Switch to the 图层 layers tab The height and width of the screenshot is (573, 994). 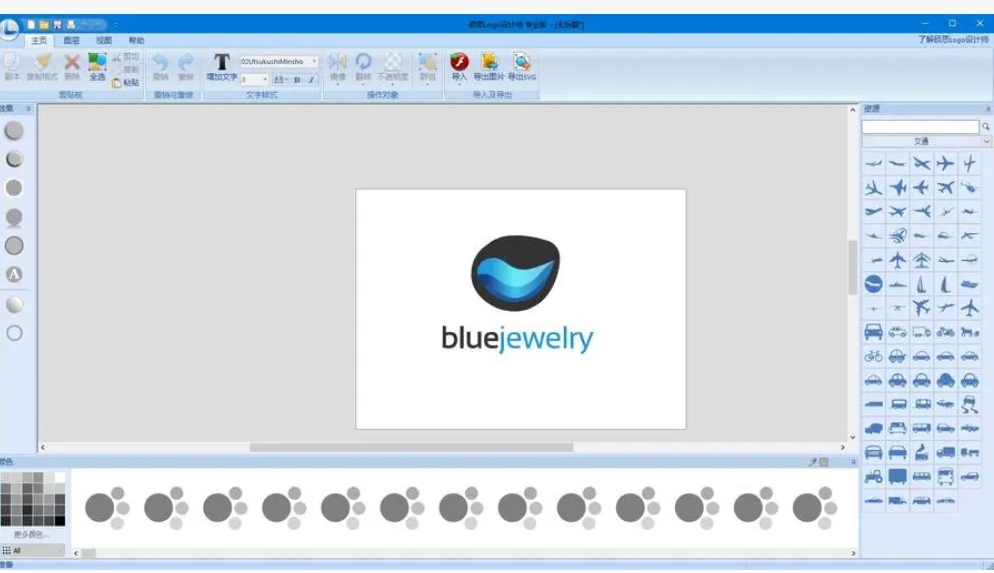72,41
